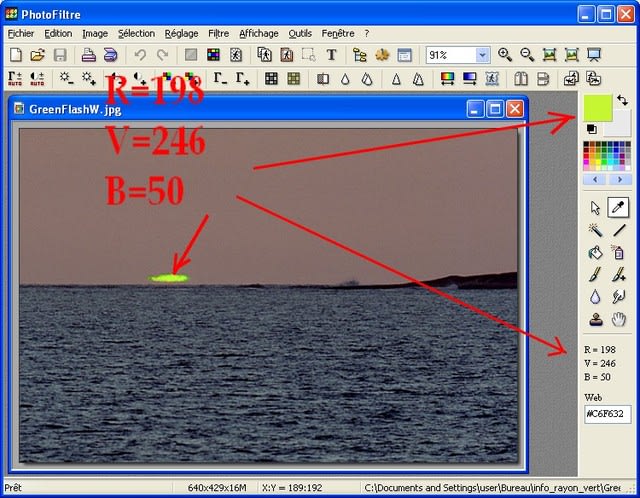Click the Zoom In magnifier icon
This screenshot has height=498, width=640.
click(x=505, y=55)
